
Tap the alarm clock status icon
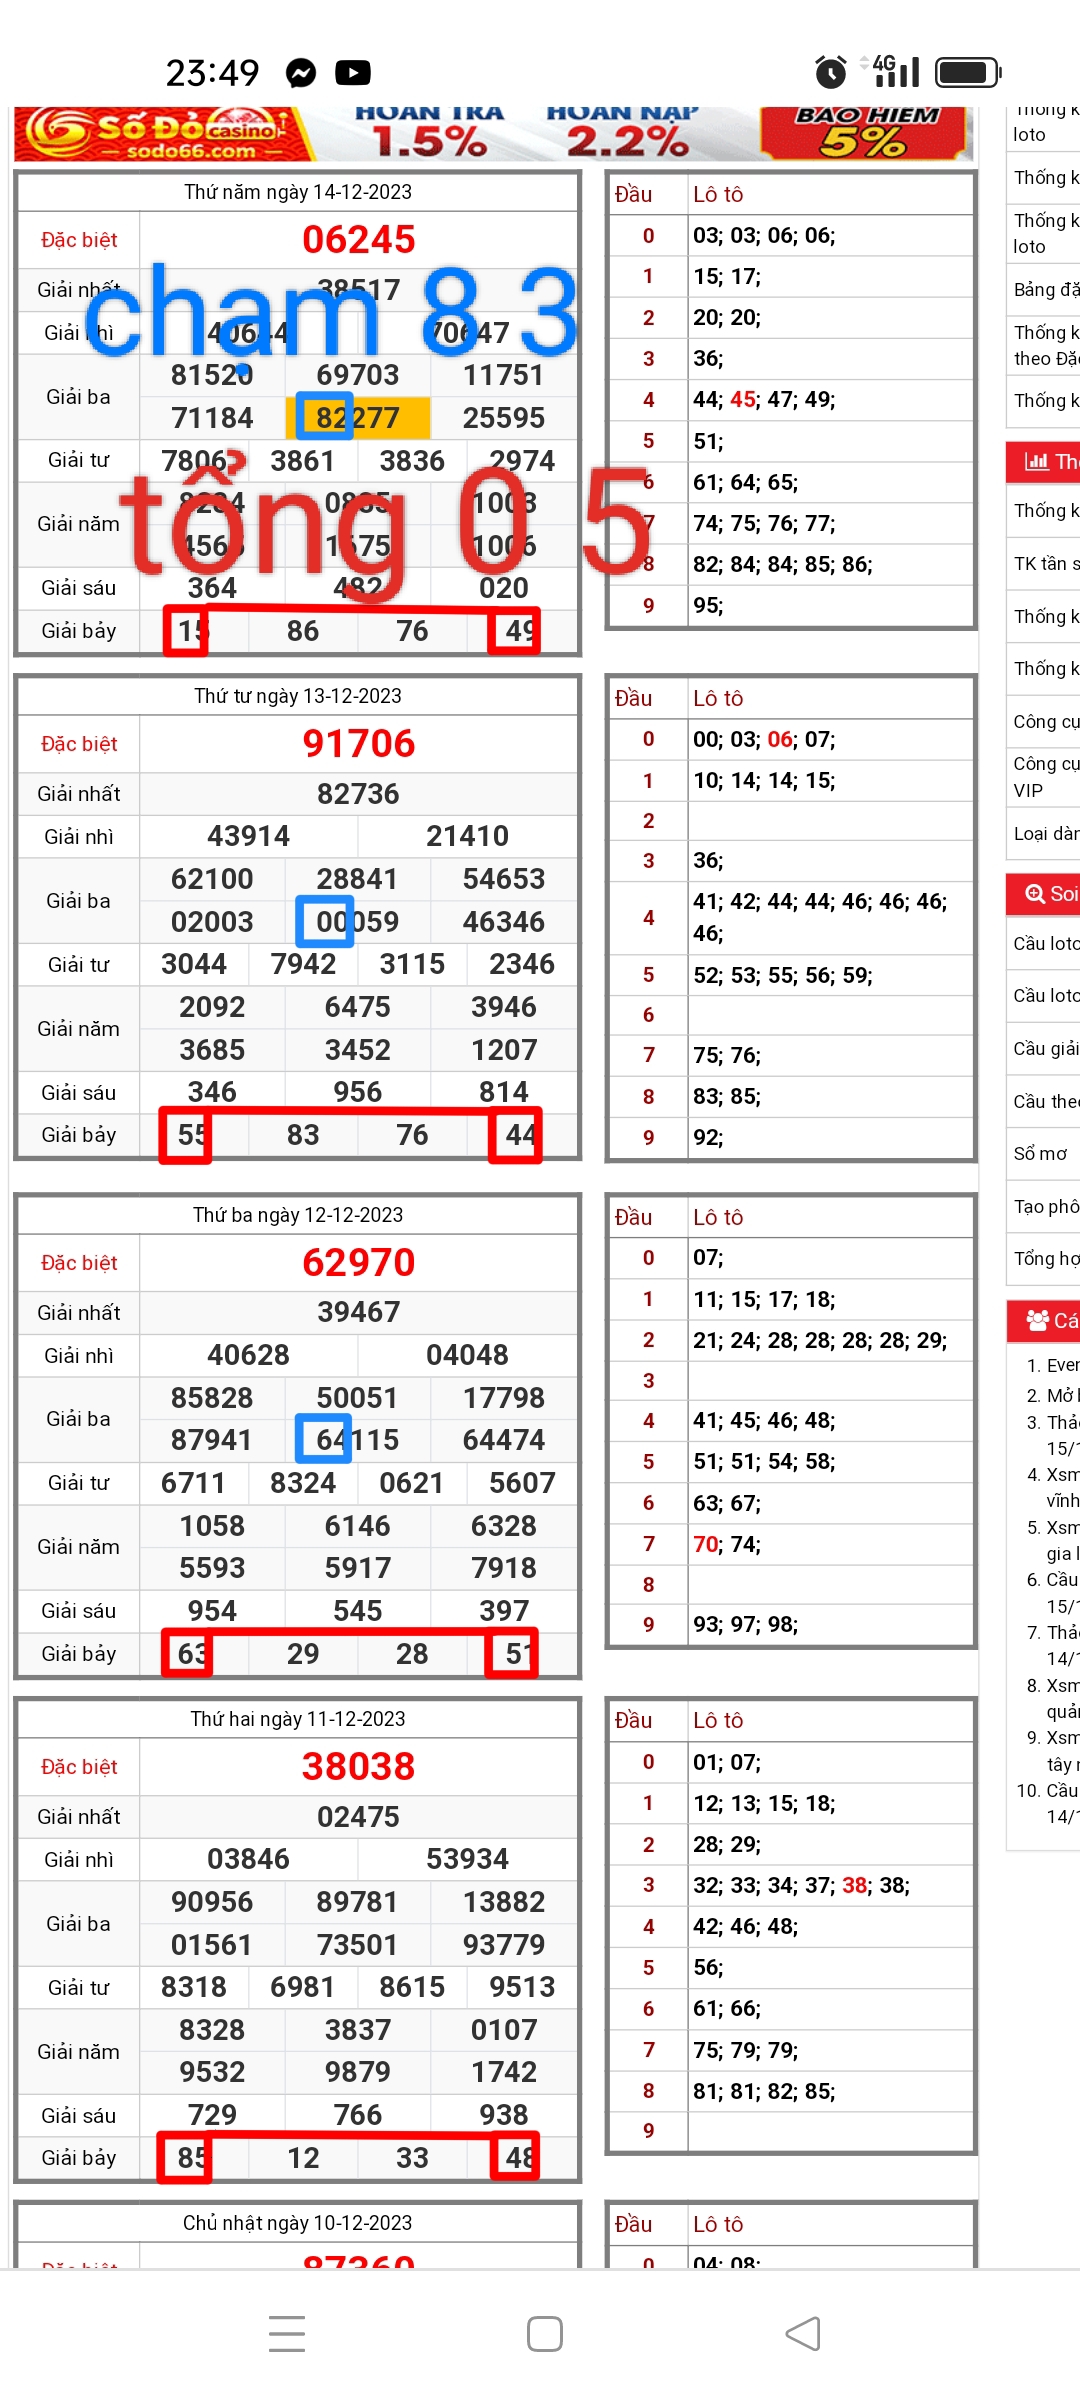point(831,72)
